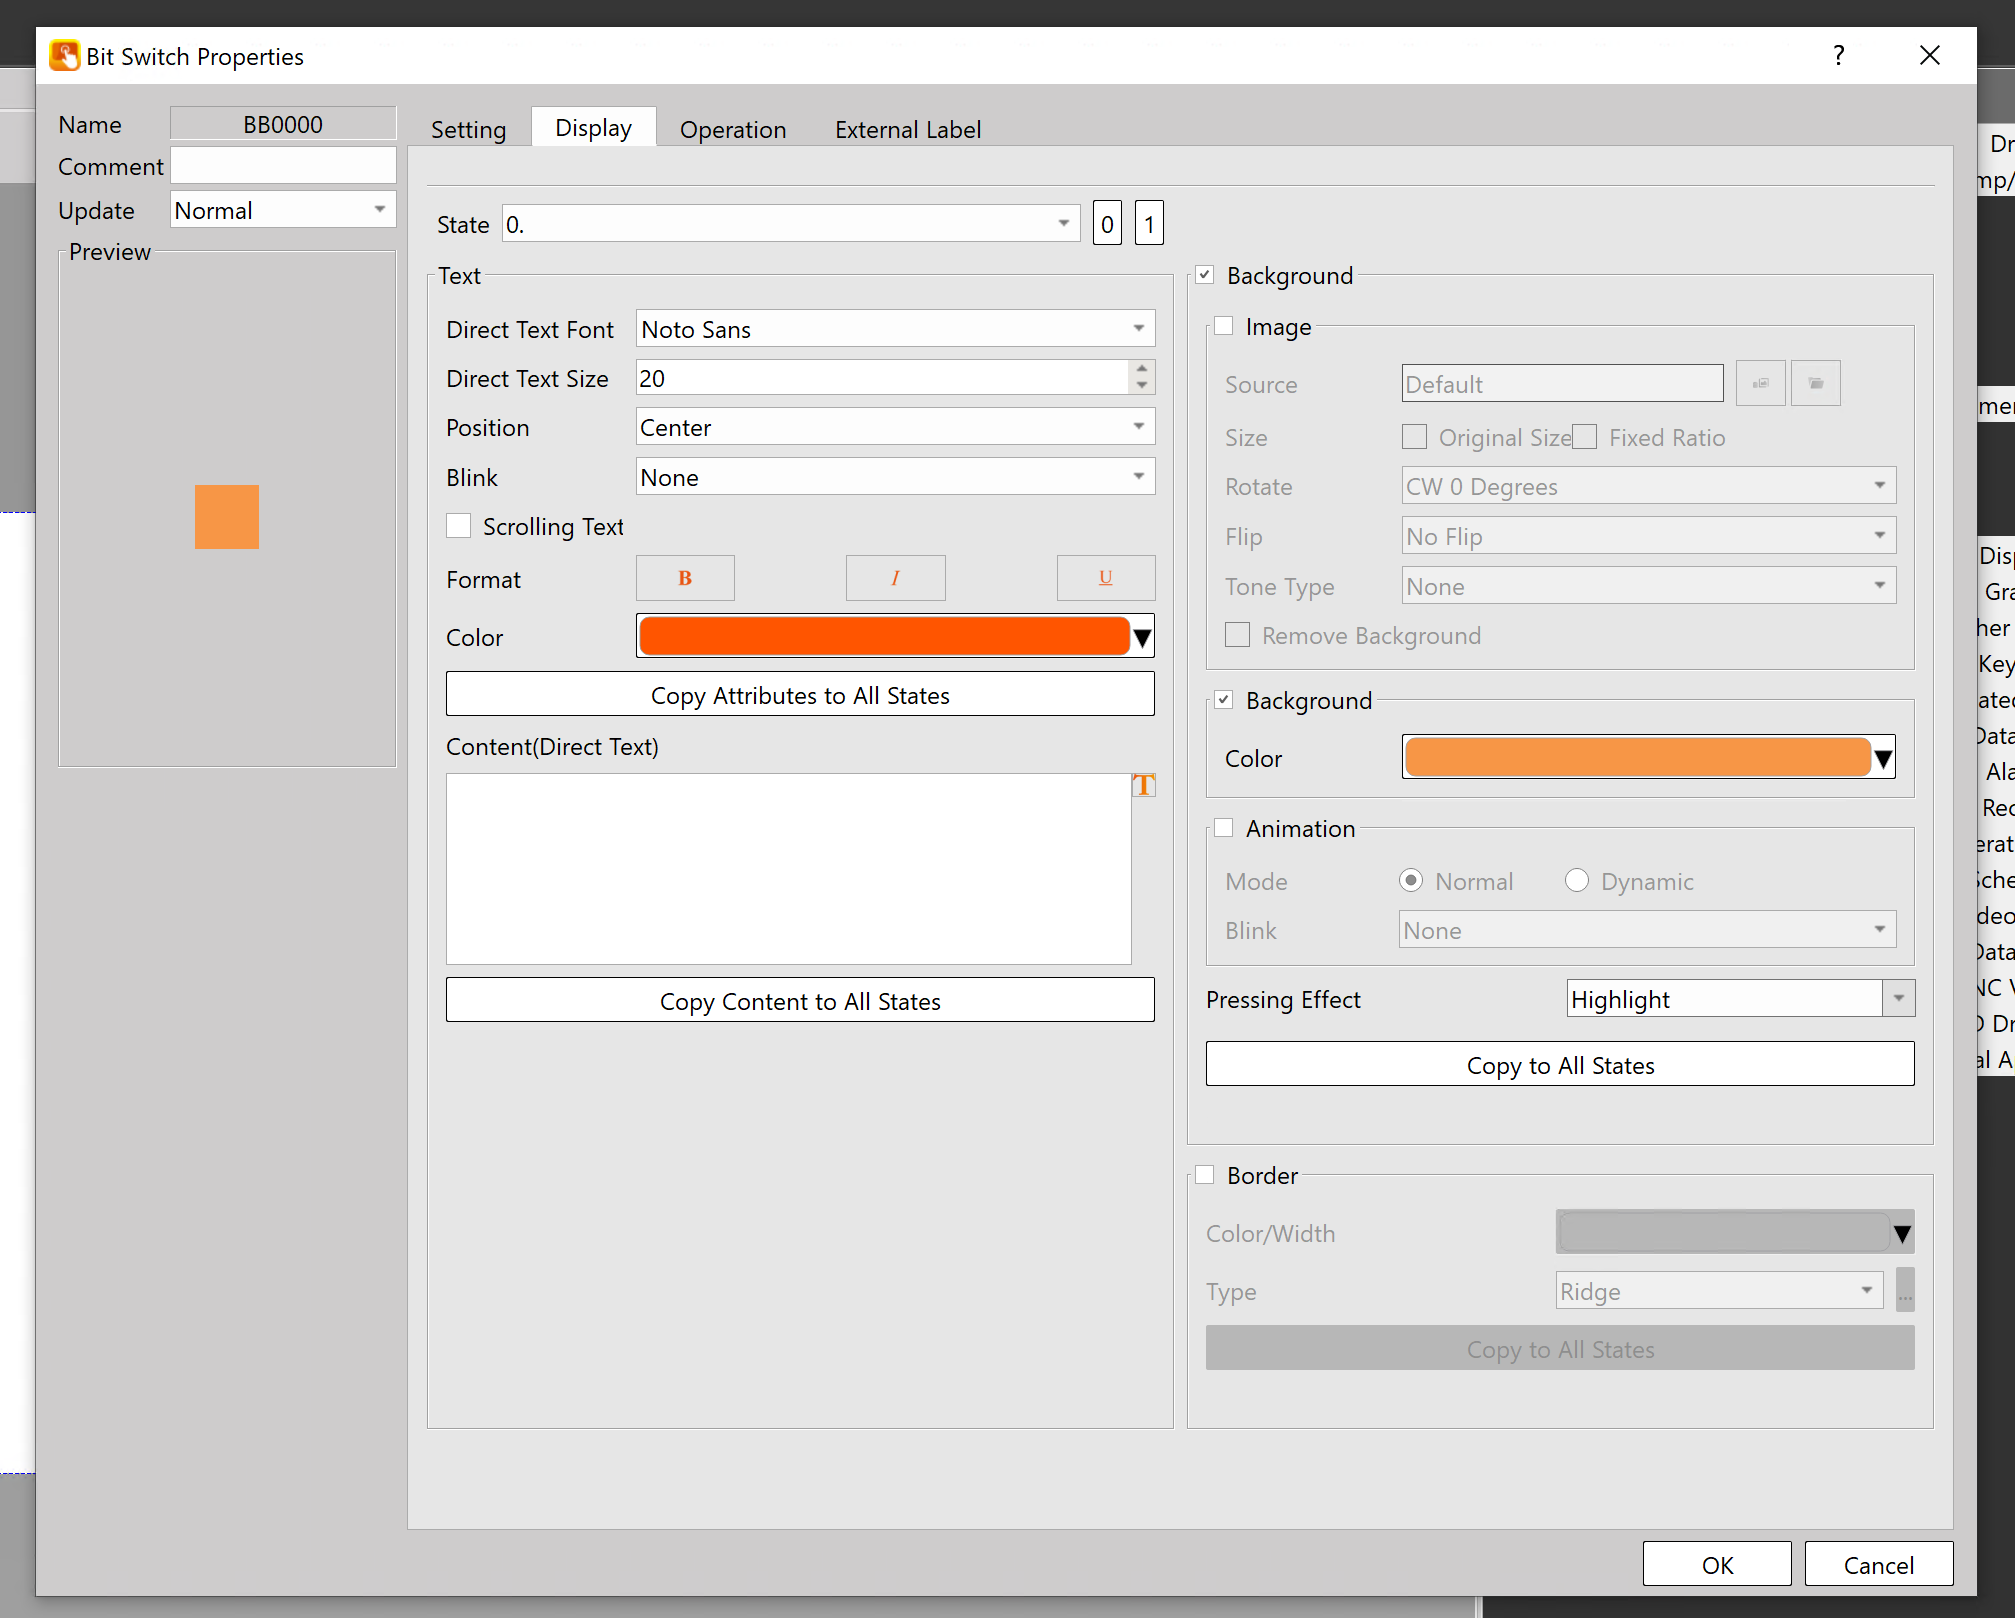This screenshot has height=1618, width=2015.
Task: Switch to the Operation tab
Action: coord(732,130)
